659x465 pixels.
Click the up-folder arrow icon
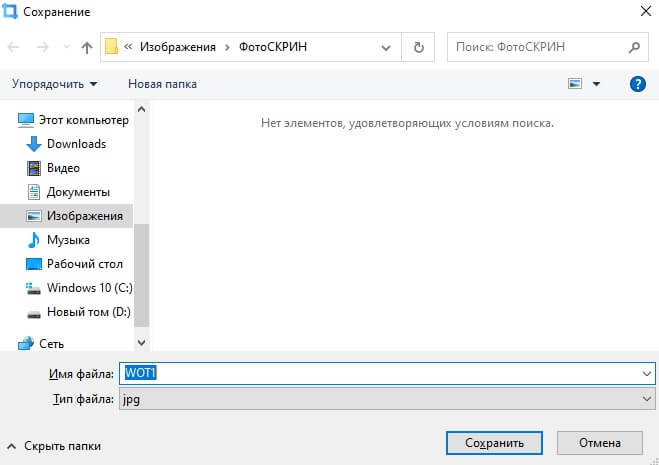click(x=87, y=47)
